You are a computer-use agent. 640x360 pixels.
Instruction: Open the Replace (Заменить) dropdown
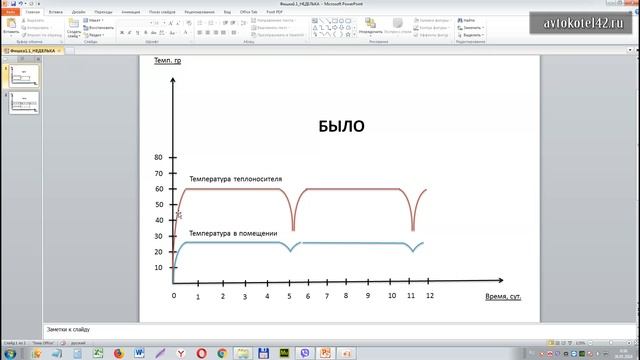pyautogui.click(x=471, y=28)
